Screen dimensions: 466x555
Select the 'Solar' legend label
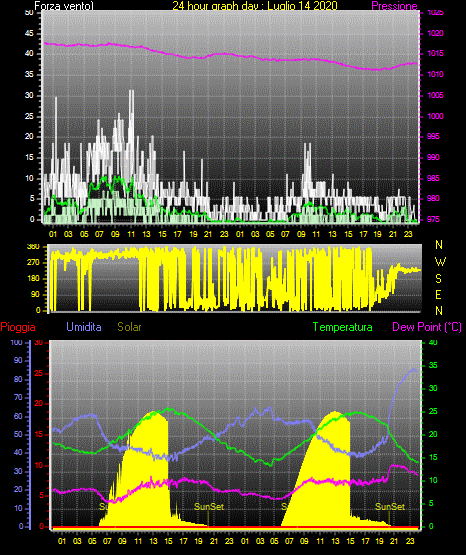(x=129, y=327)
